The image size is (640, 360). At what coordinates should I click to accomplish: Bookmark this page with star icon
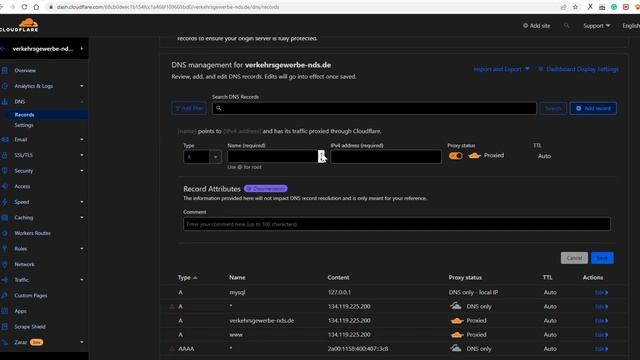click(x=576, y=7)
